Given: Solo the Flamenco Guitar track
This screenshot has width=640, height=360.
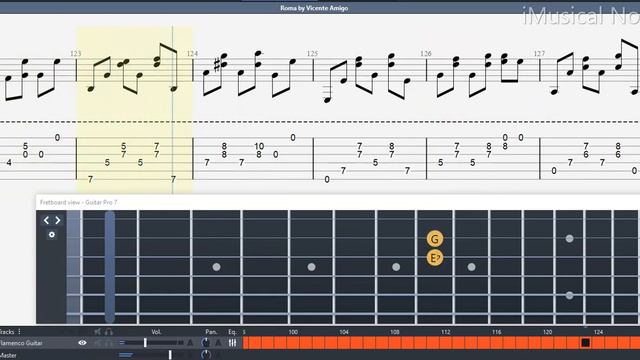Looking at the screenshot, I should pyautogui.click(x=109, y=343).
